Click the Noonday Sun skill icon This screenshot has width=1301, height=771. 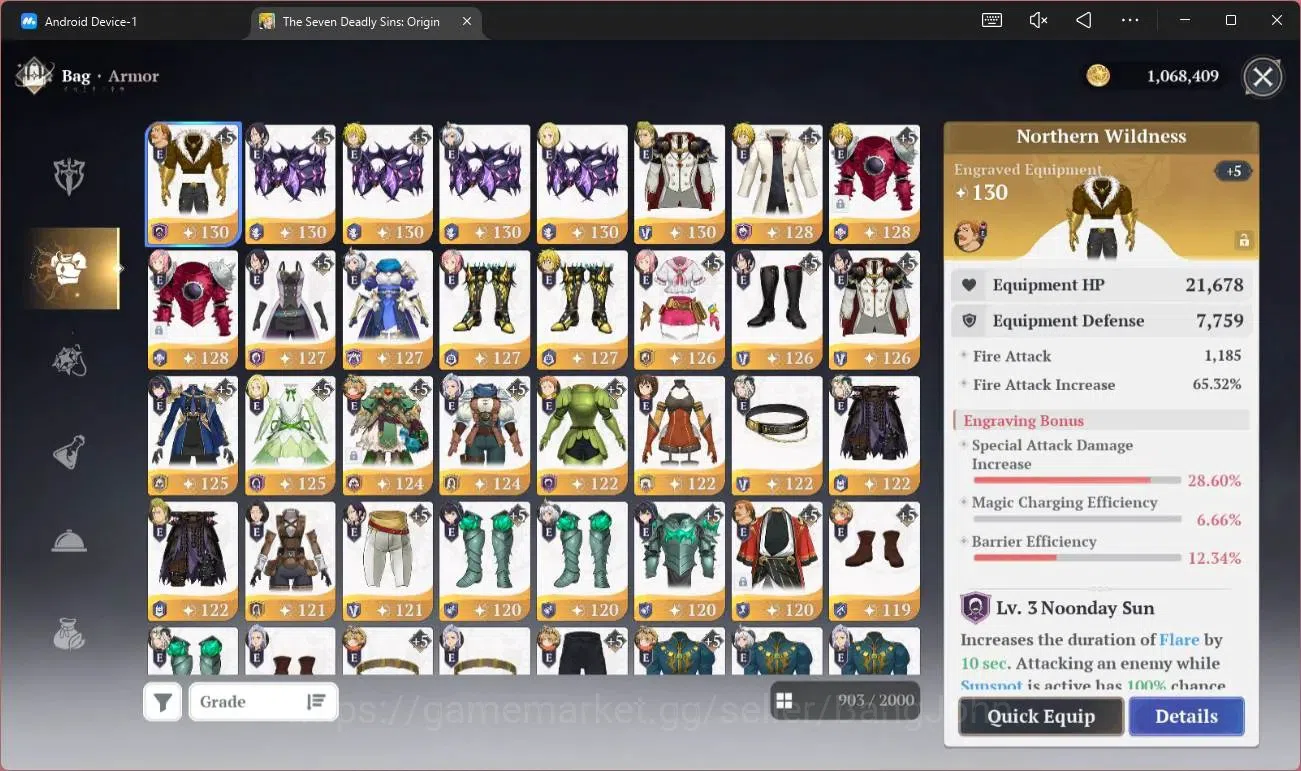[975, 608]
